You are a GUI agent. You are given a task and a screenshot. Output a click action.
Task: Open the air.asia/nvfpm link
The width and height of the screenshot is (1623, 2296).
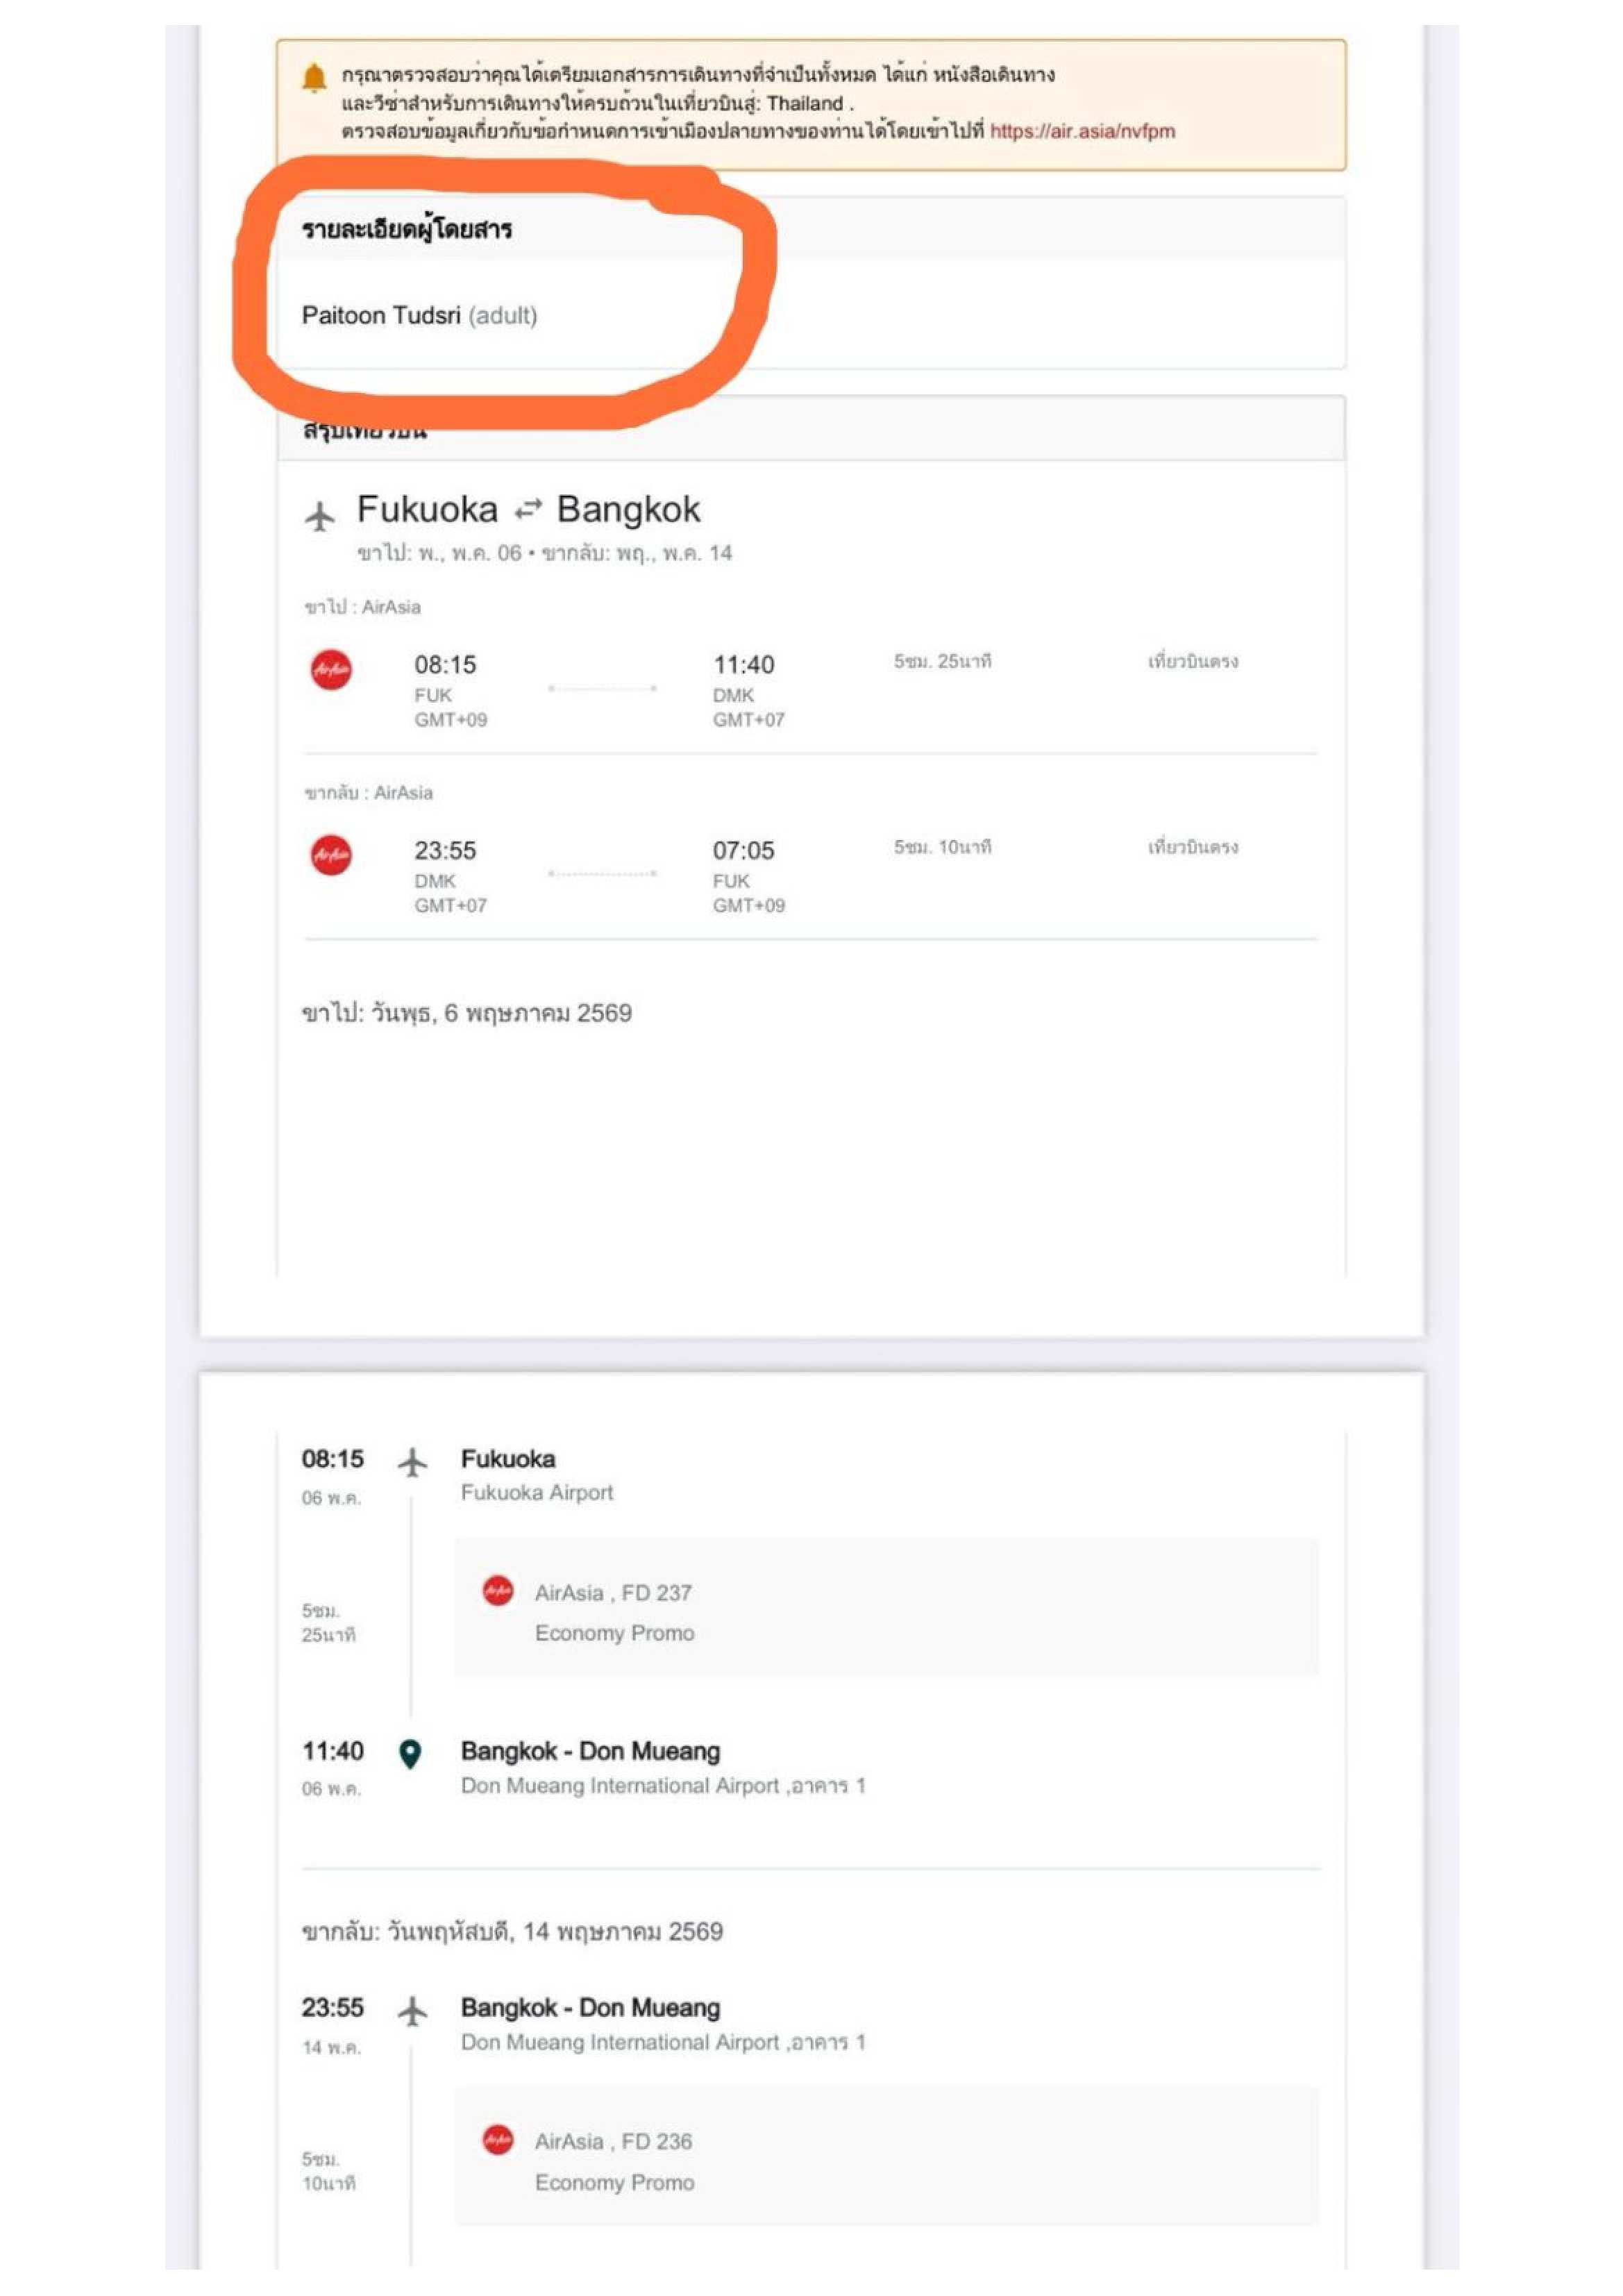pos(1082,131)
